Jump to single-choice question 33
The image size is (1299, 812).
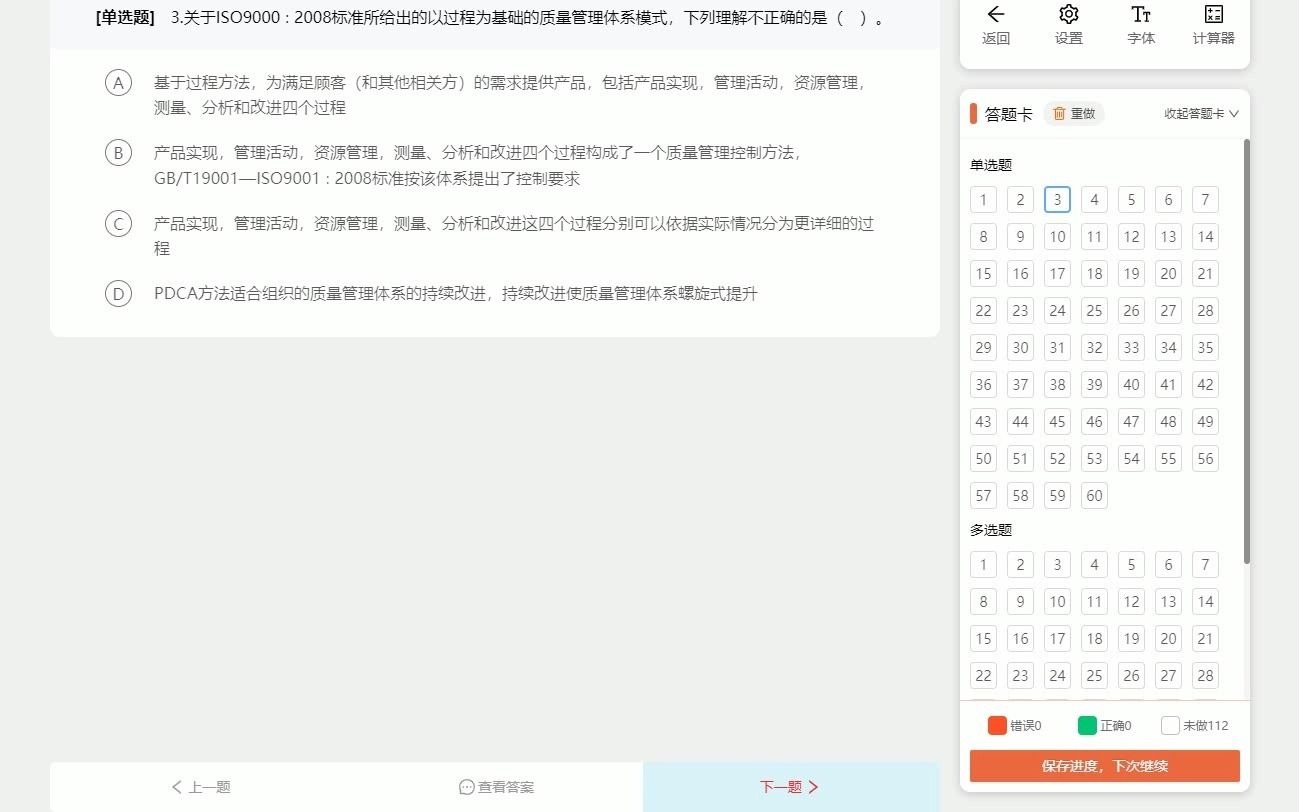tap(1131, 347)
